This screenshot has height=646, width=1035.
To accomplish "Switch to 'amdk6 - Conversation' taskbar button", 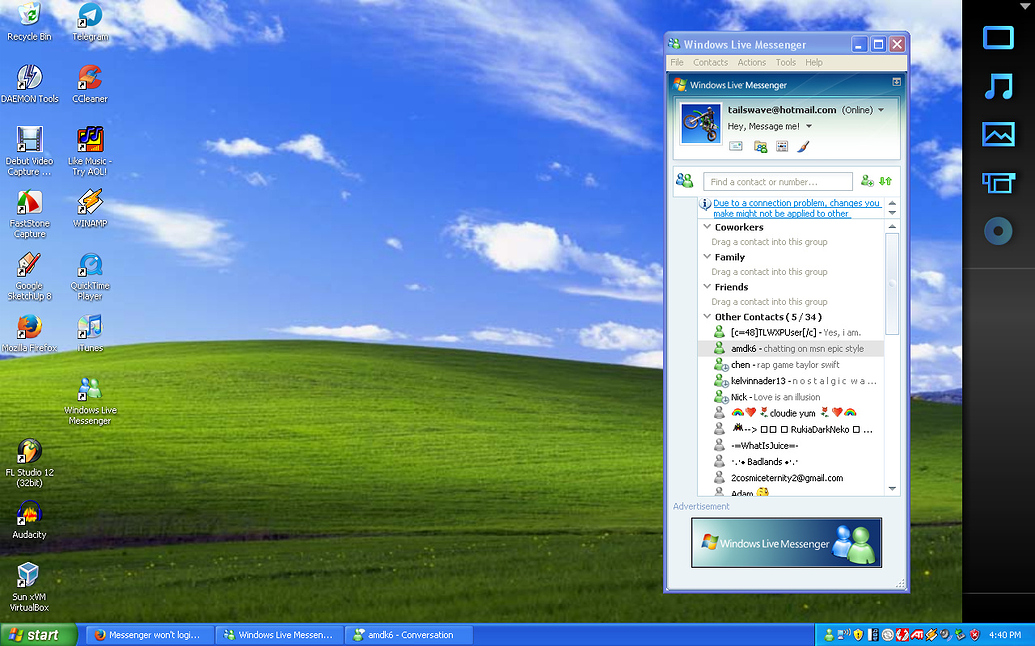I will [x=409, y=635].
